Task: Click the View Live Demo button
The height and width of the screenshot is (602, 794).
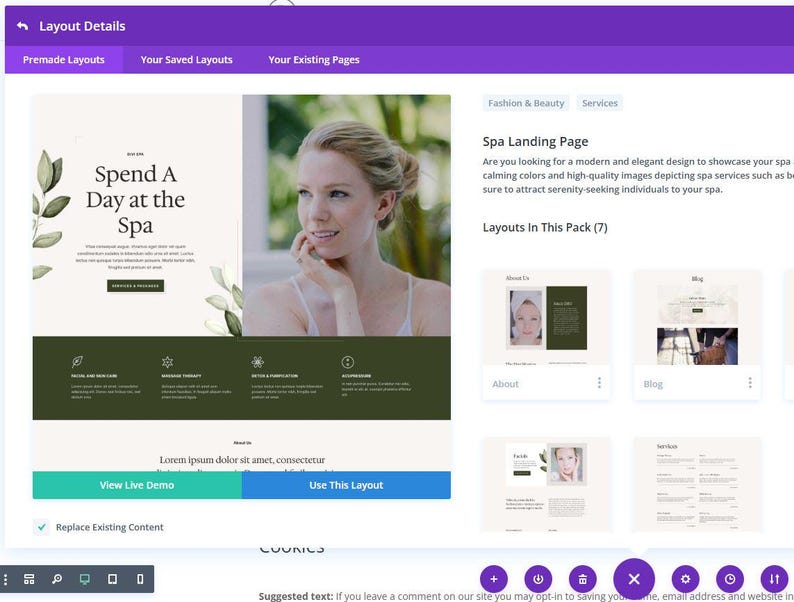Action: point(137,485)
